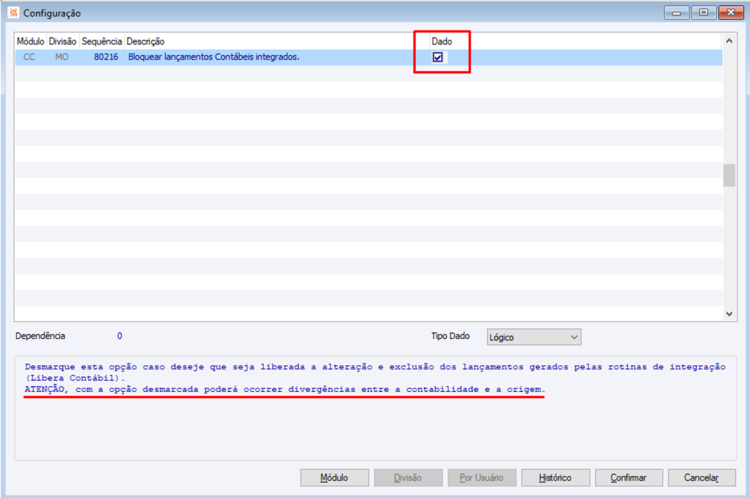Open the Tipo Dado dropdown showing Lógico
The image size is (750, 498).
[534, 337]
